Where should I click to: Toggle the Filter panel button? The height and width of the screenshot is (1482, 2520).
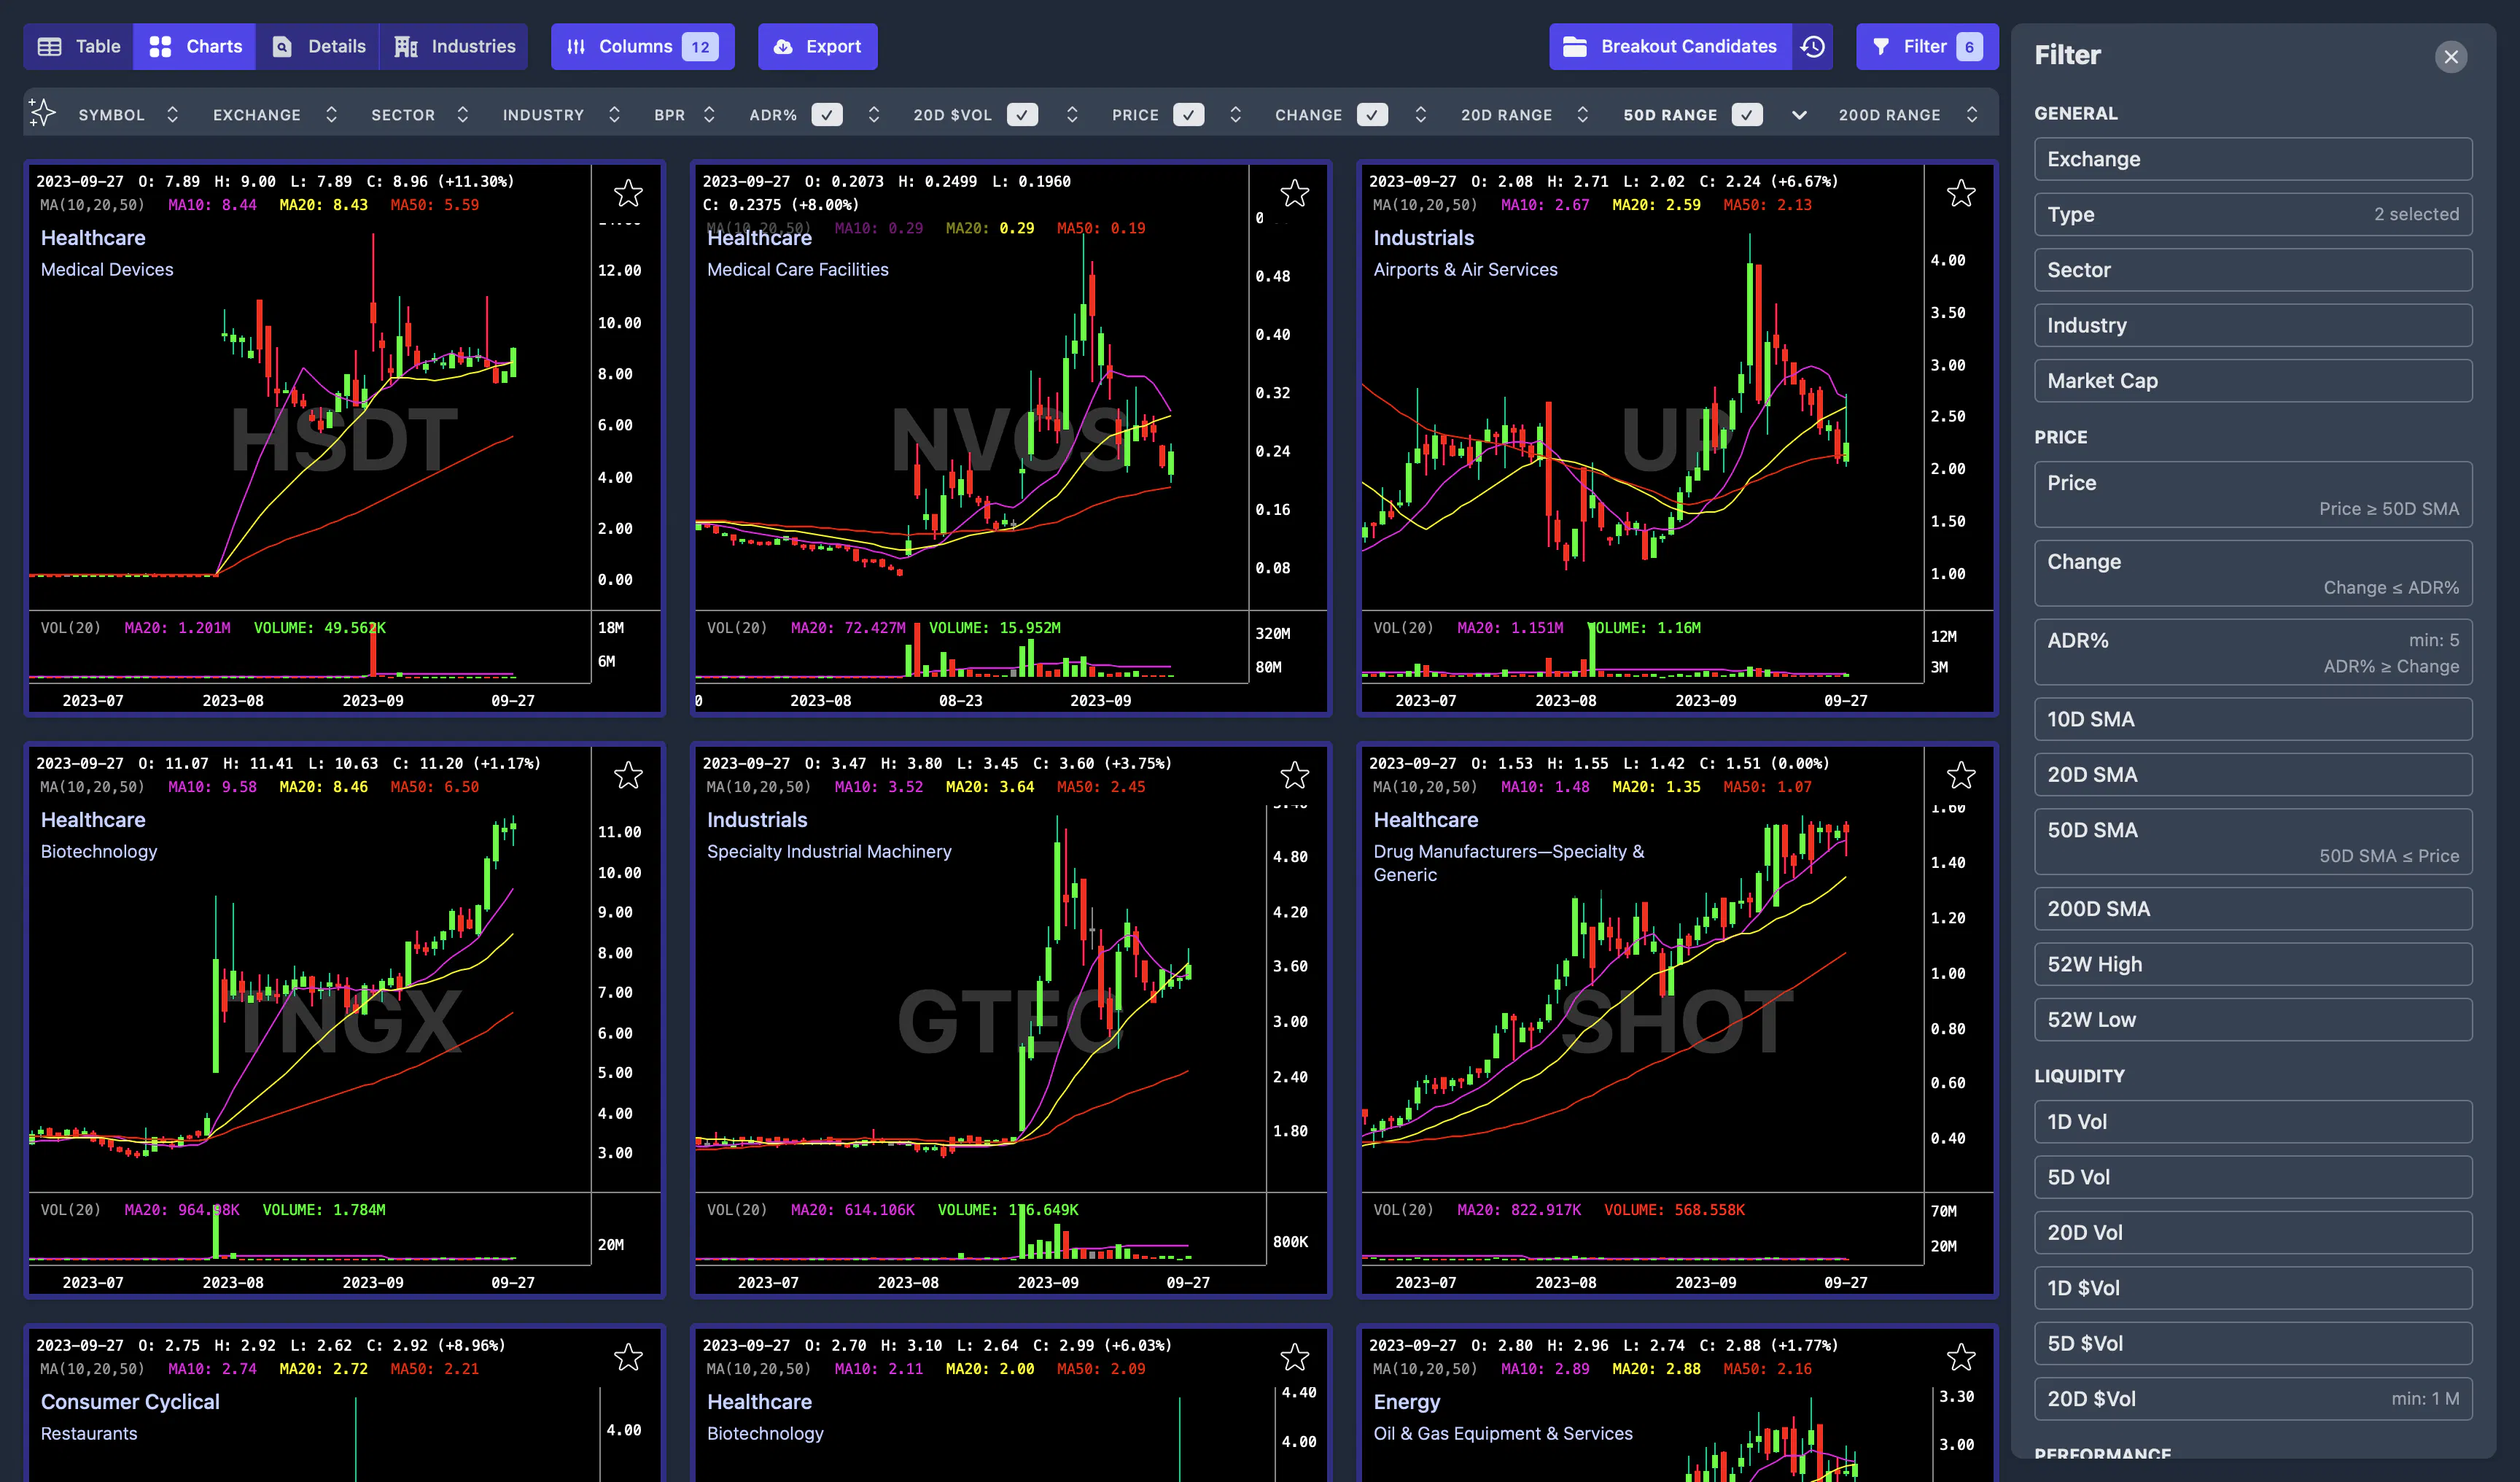coord(1926,46)
